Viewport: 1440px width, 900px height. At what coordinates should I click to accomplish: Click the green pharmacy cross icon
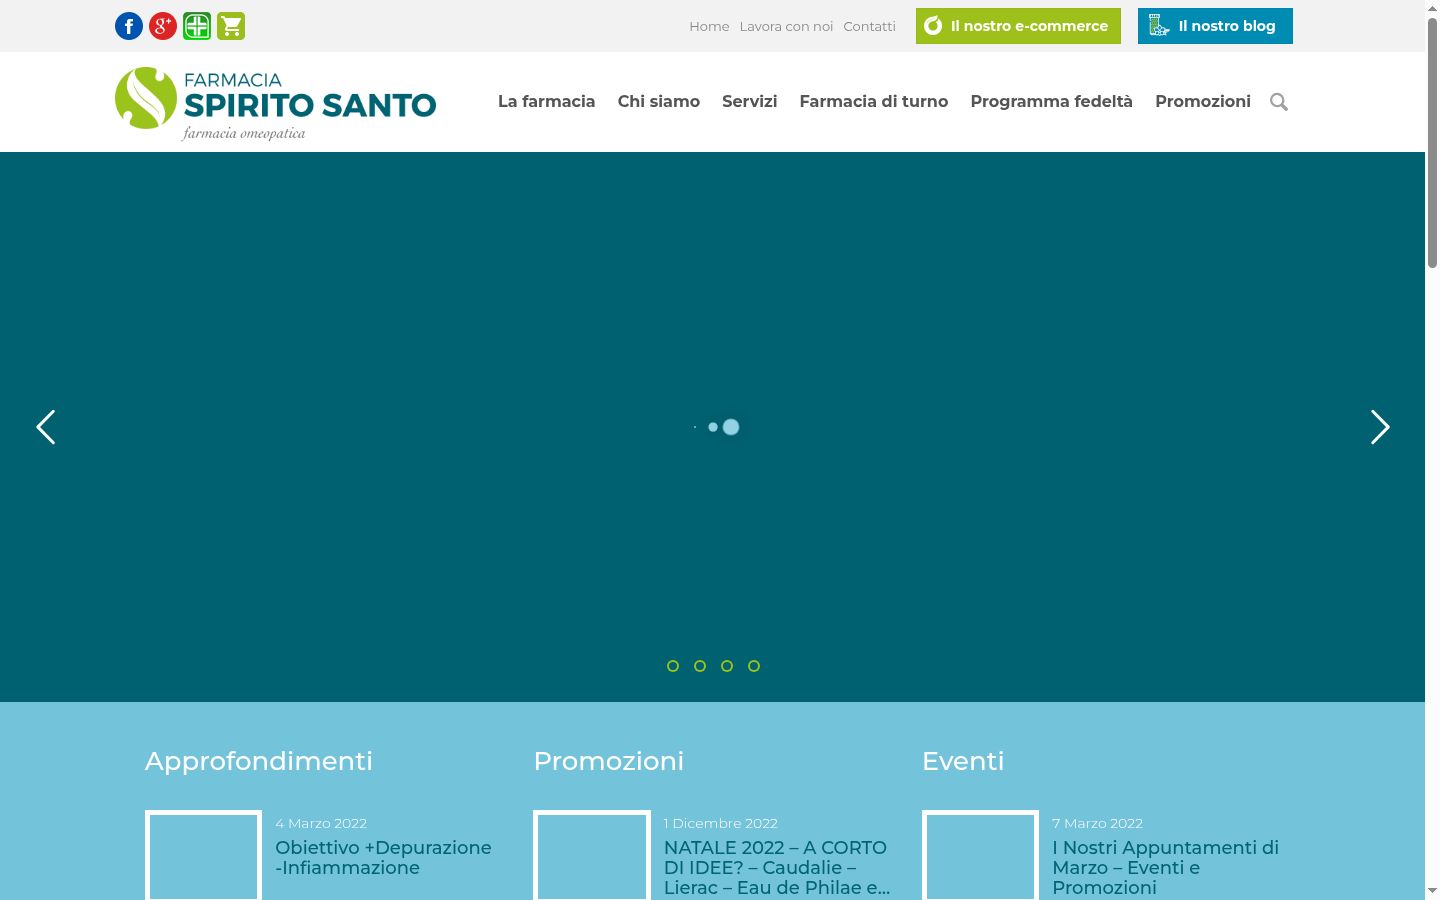point(197,26)
